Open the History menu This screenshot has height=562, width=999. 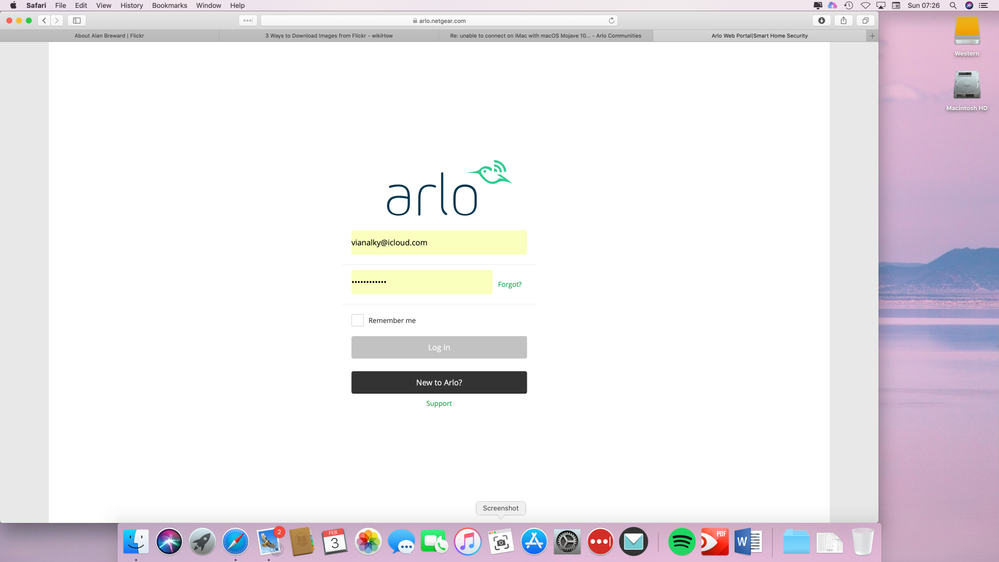(x=132, y=5)
